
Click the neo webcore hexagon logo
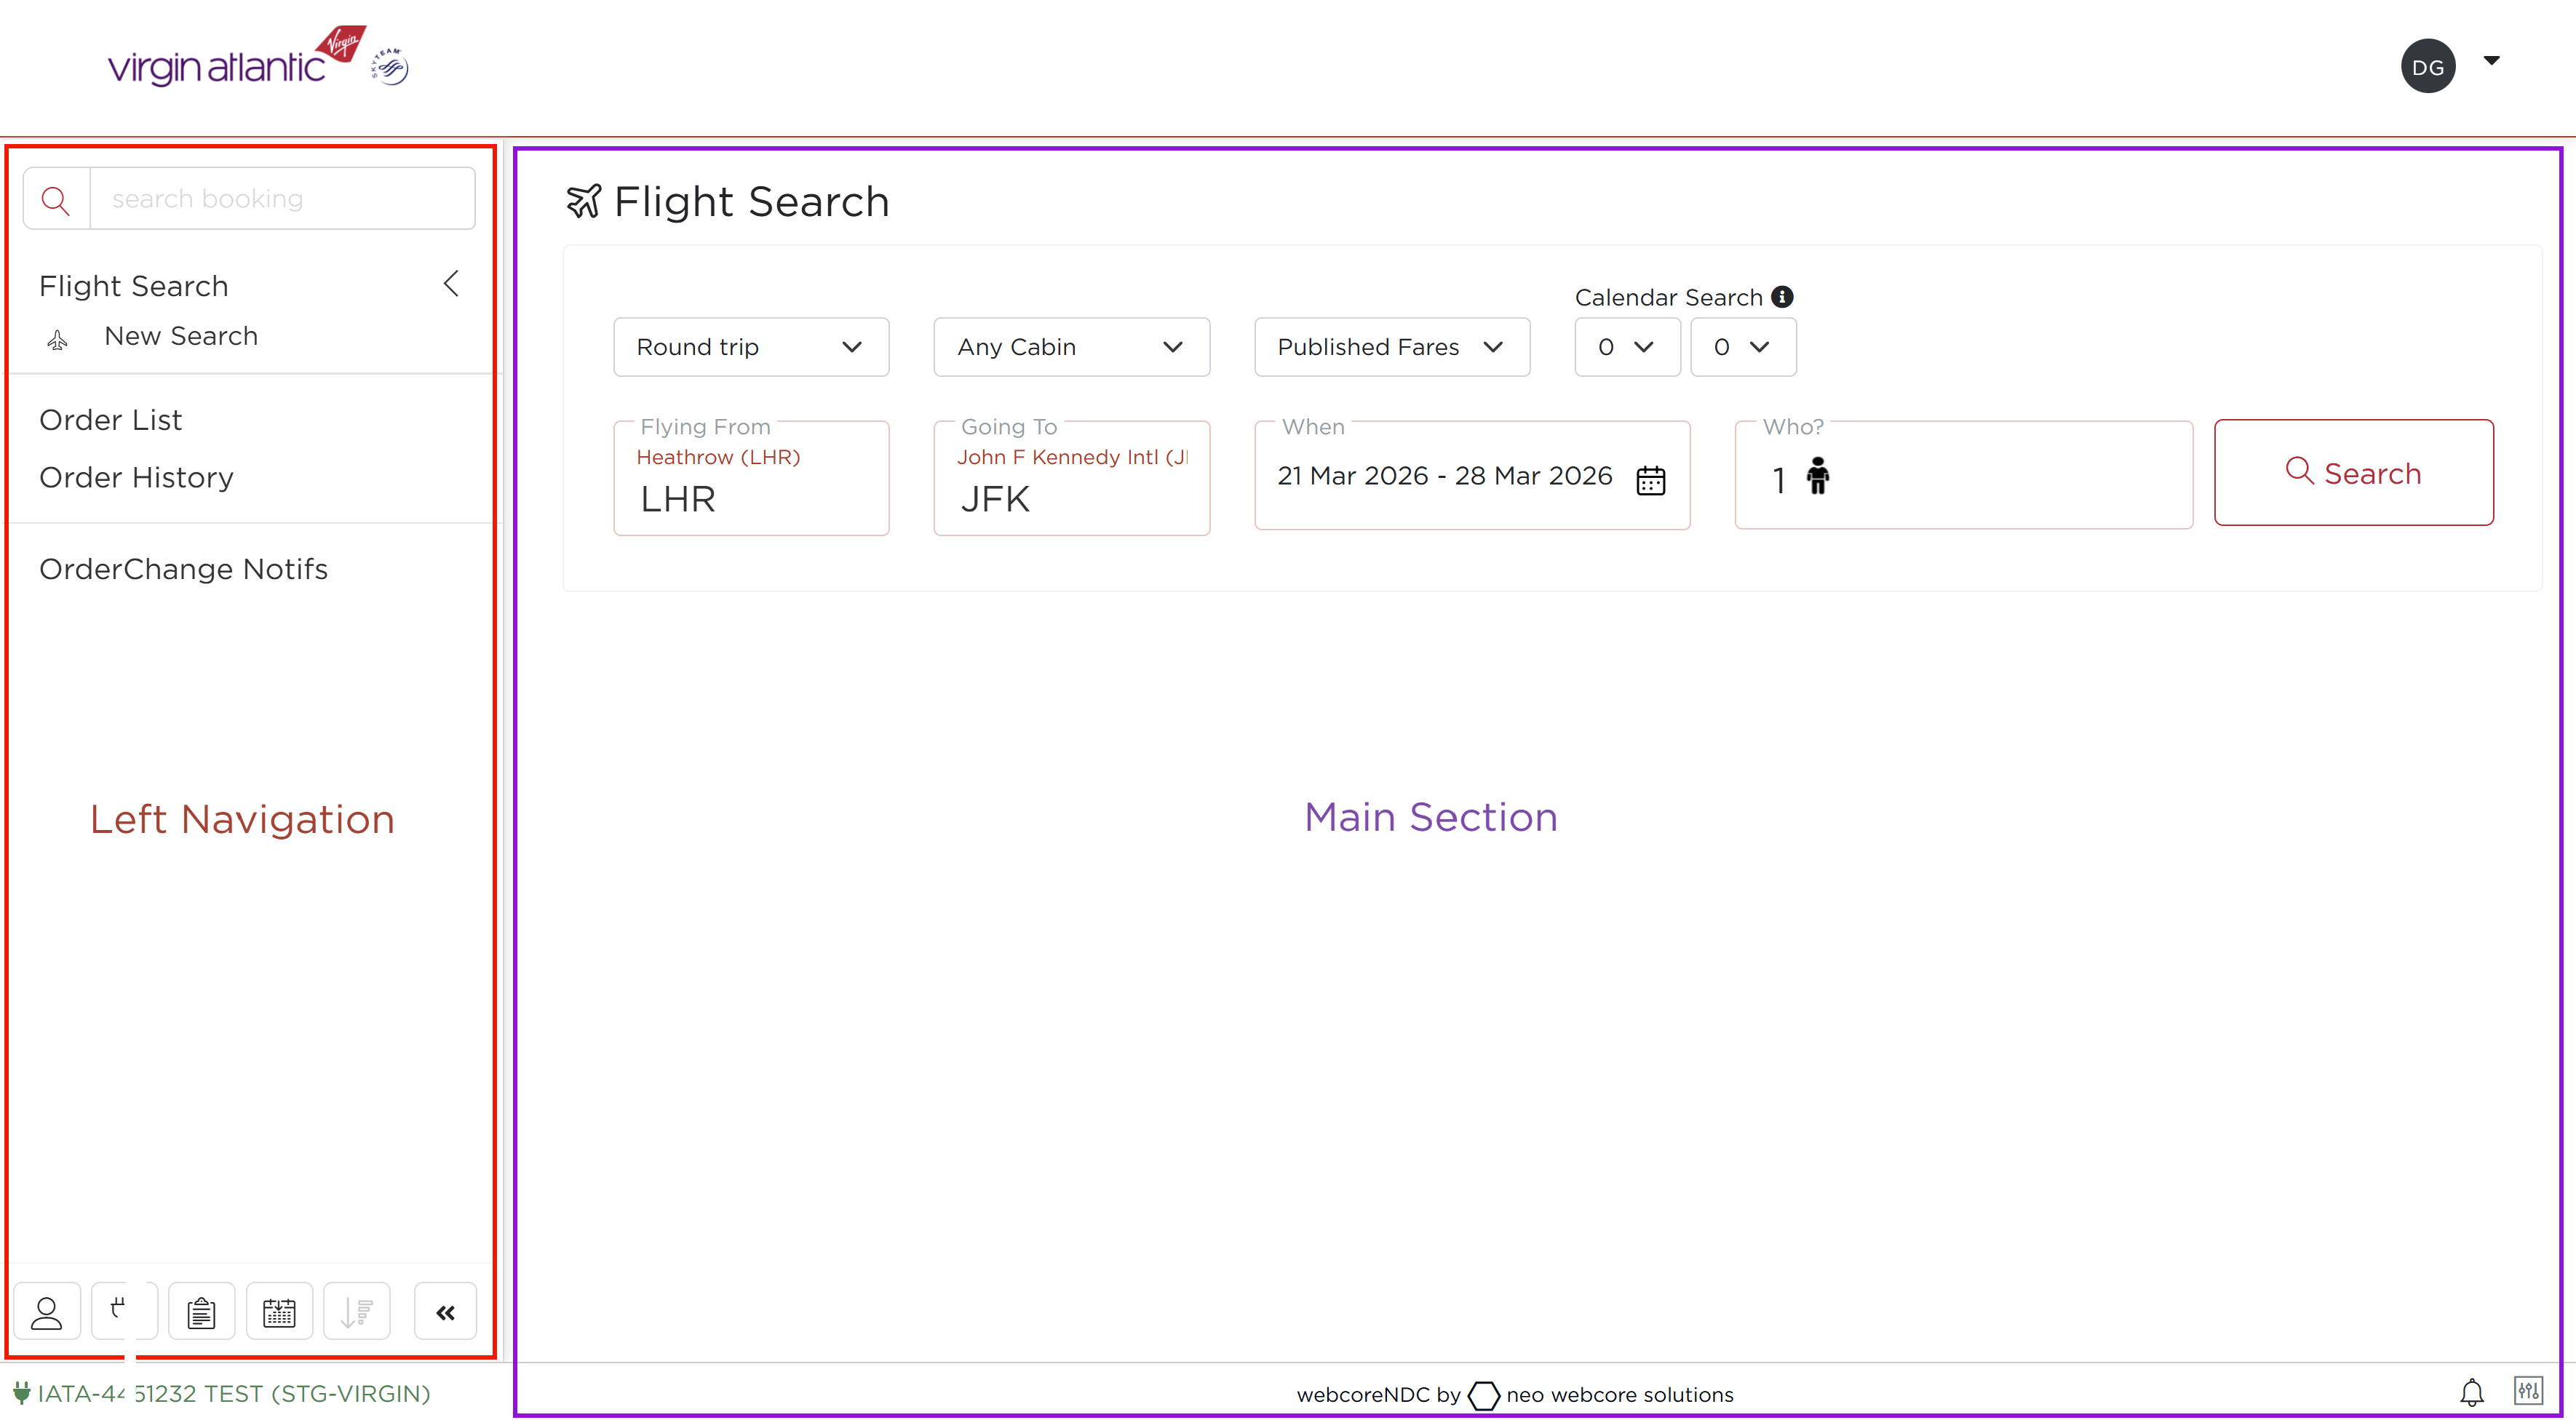(1484, 1395)
